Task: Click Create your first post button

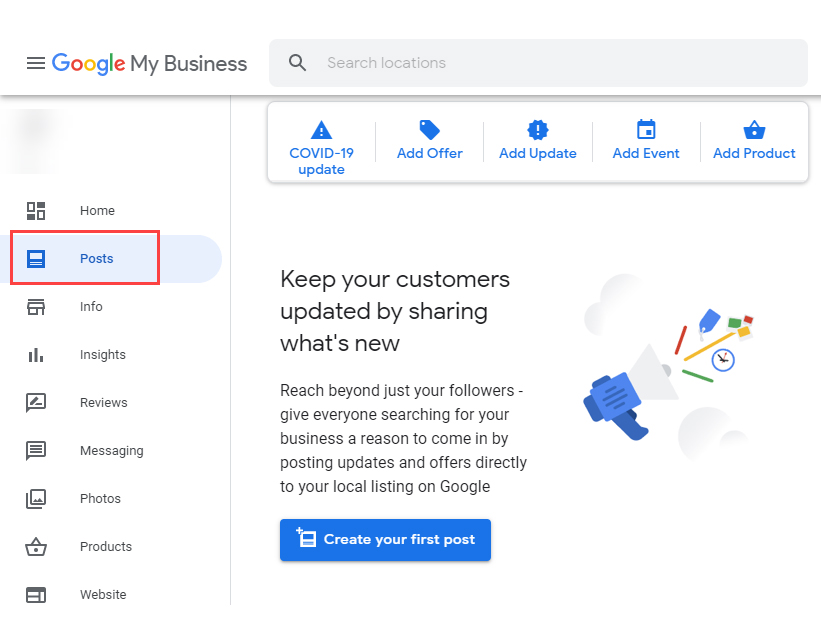Action: pos(385,540)
